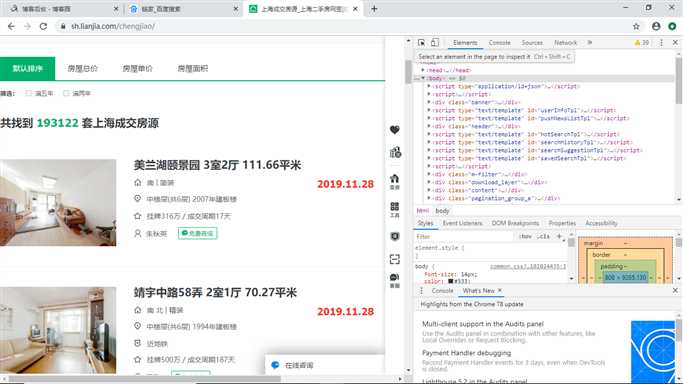The image size is (683, 384).
Task: Click the black color swatch for #333
Action: (450, 281)
